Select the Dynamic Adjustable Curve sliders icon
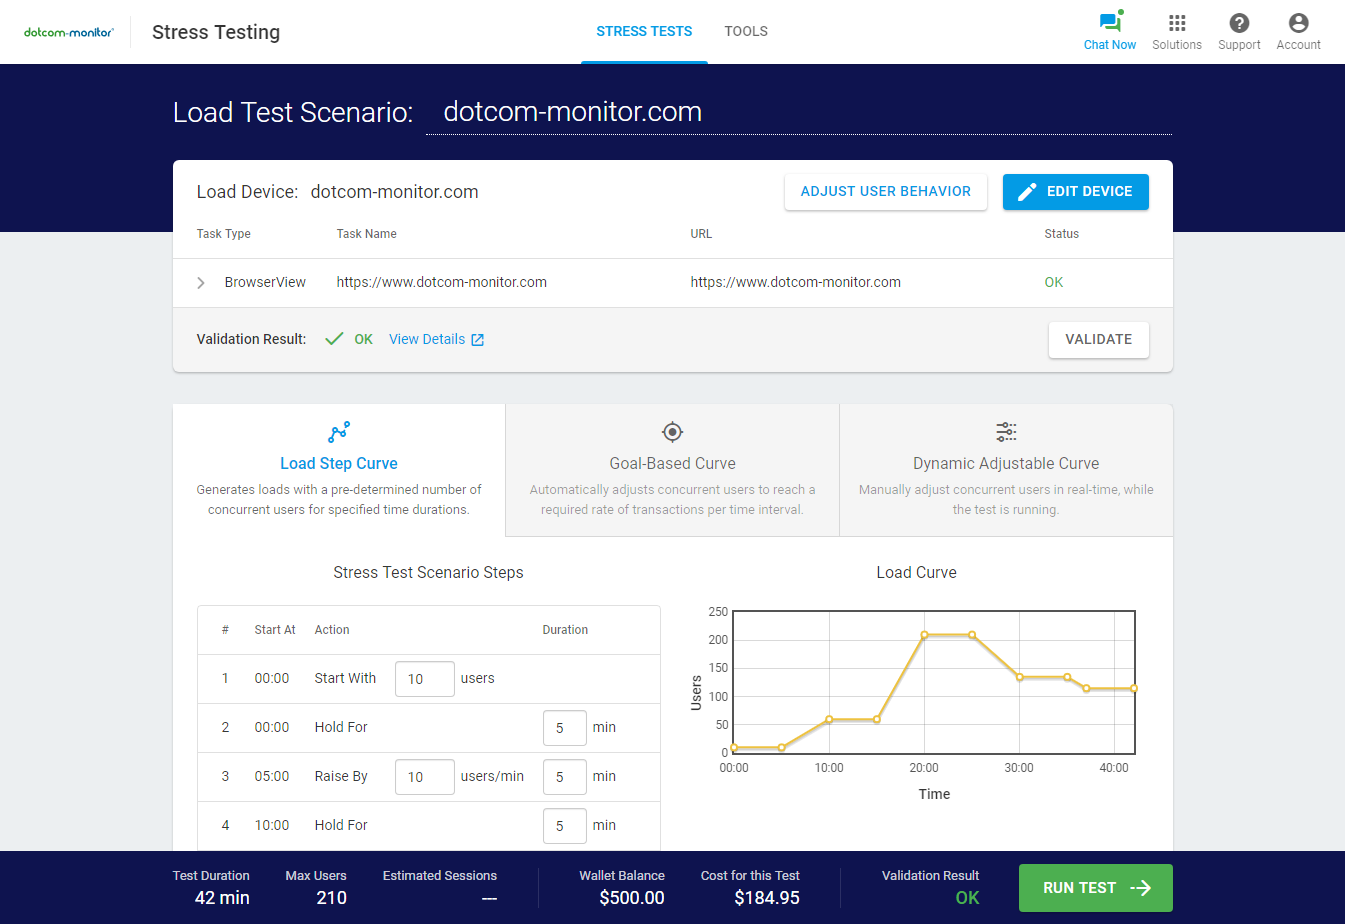1345x924 pixels. (x=1005, y=432)
